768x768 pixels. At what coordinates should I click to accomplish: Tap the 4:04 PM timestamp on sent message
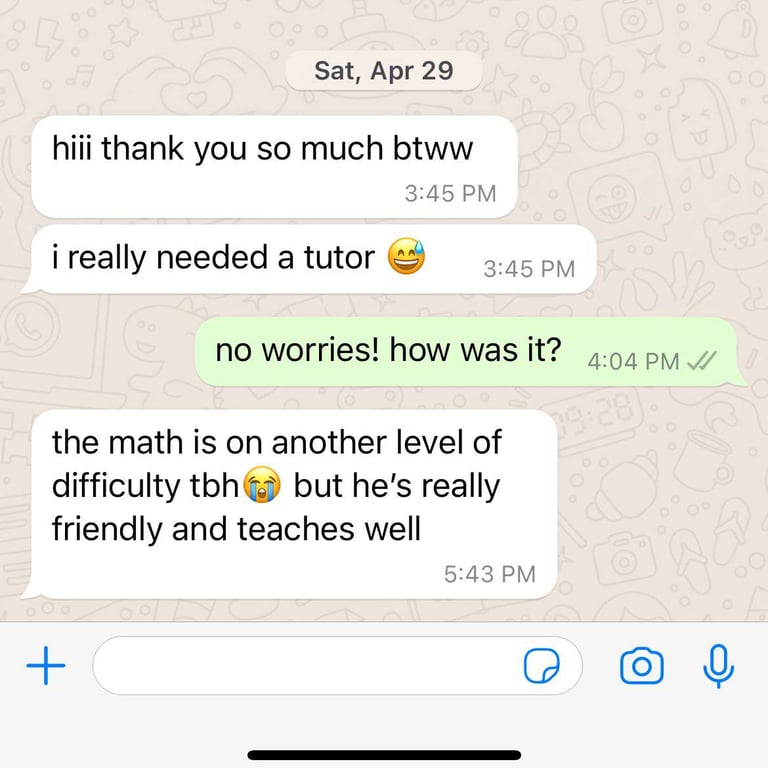coord(633,362)
